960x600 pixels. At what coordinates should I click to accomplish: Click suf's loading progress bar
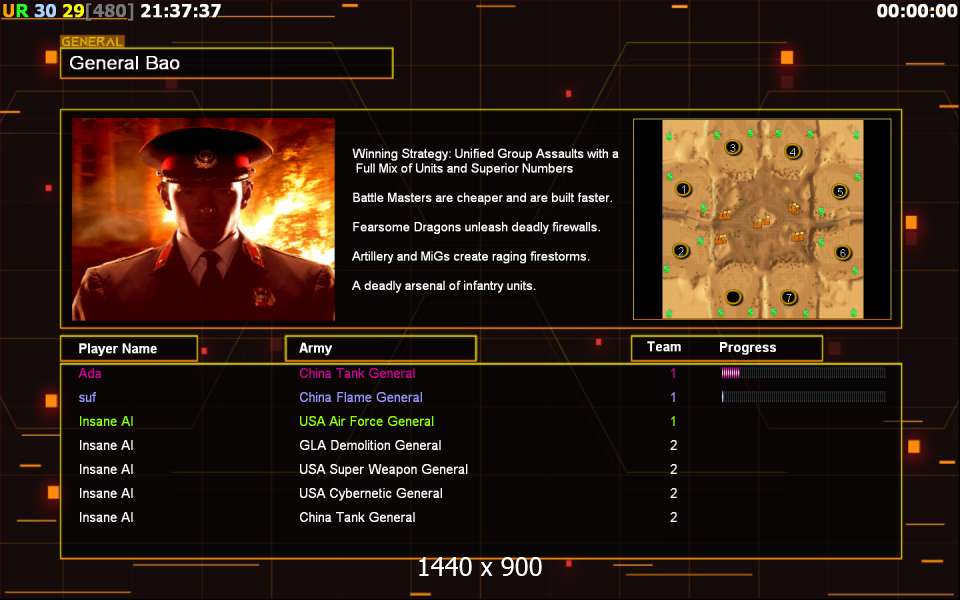[803, 397]
